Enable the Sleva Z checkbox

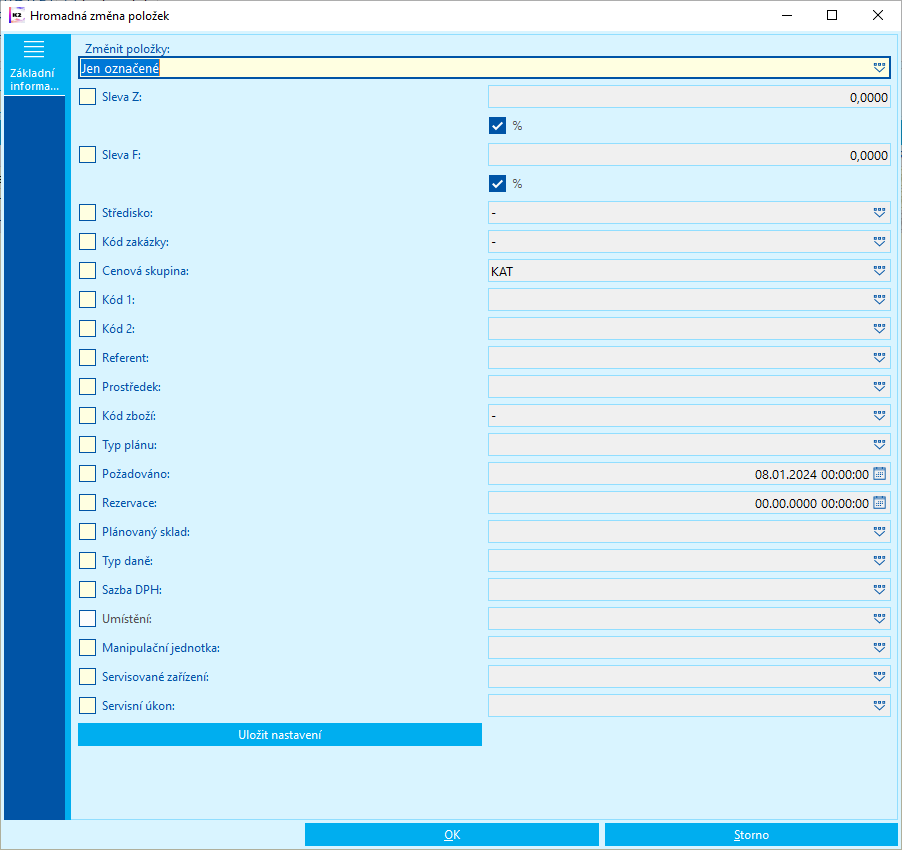coord(87,97)
